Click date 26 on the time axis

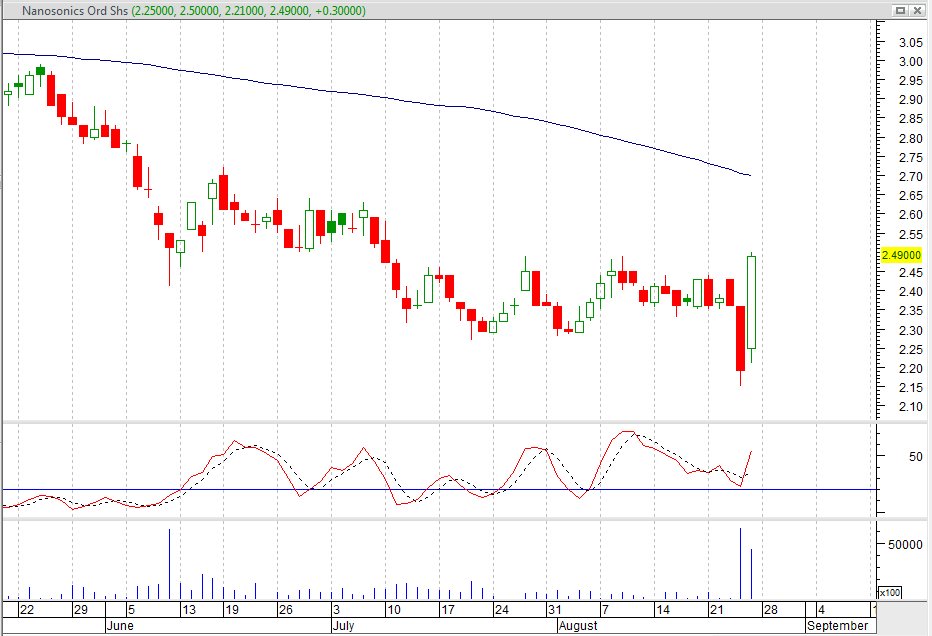point(286,610)
